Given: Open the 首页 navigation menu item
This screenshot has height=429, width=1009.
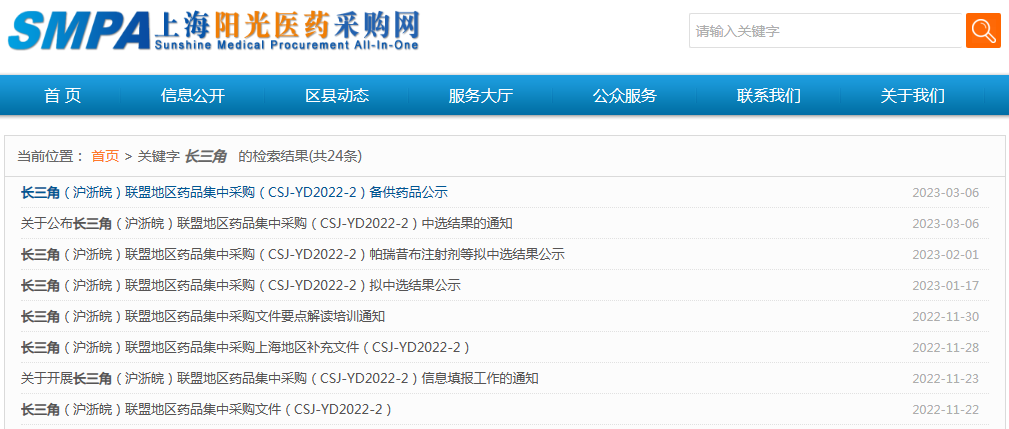Looking at the screenshot, I should point(62,96).
